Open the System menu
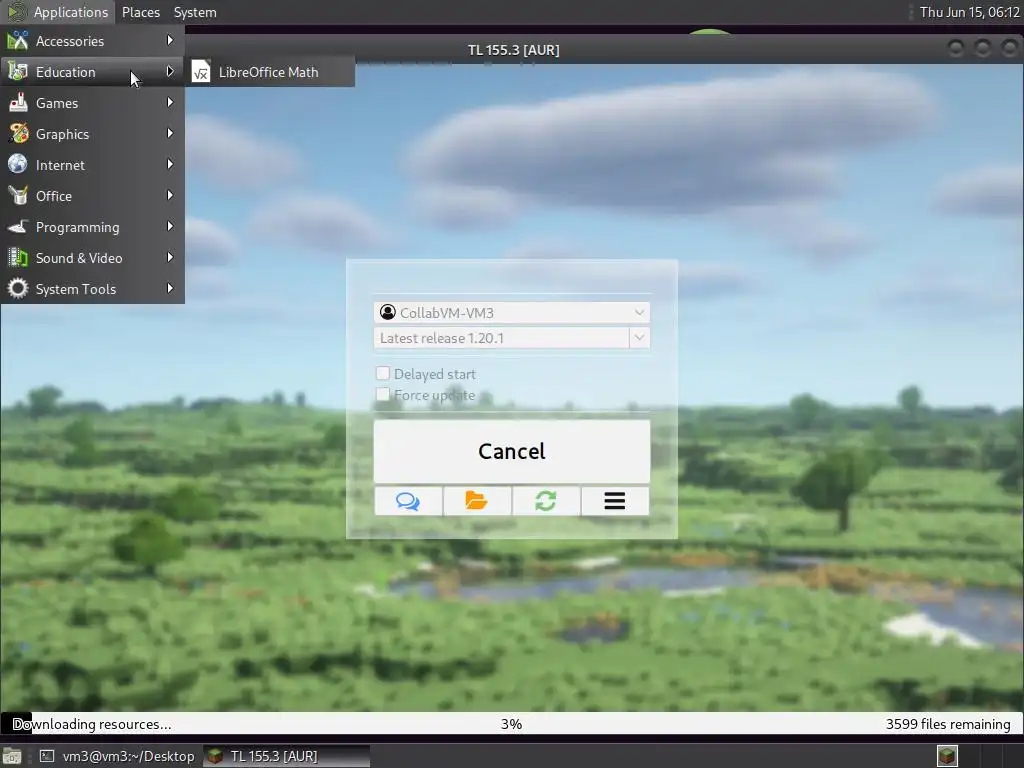 click(195, 12)
